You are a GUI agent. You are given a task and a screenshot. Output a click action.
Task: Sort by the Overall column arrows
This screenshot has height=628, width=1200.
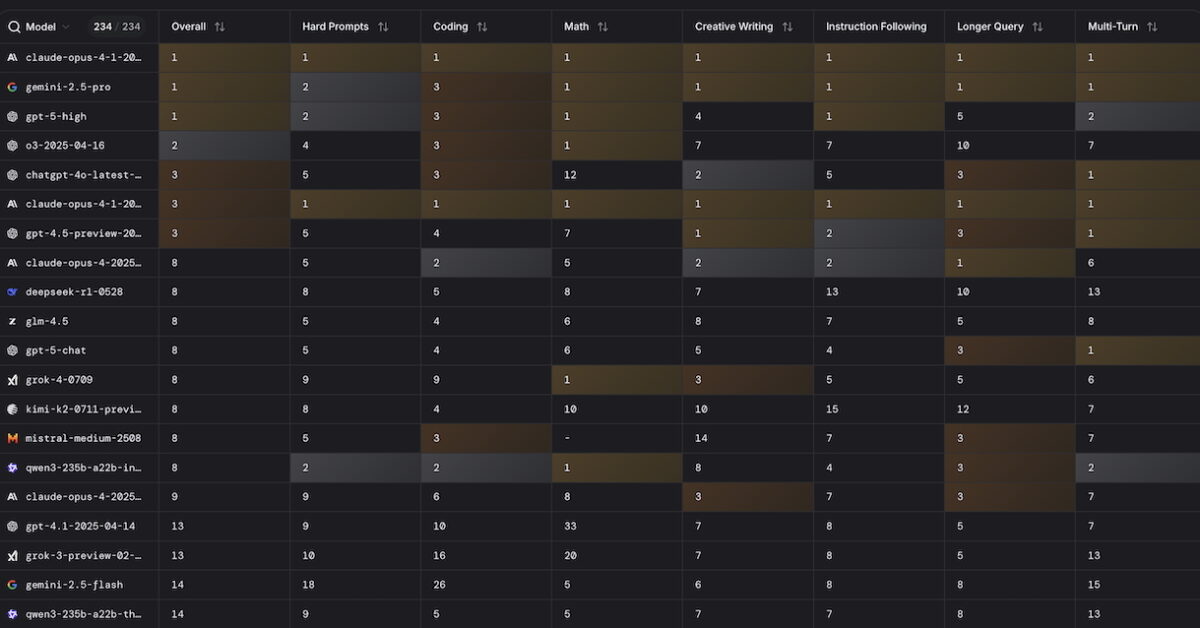coord(220,27)
